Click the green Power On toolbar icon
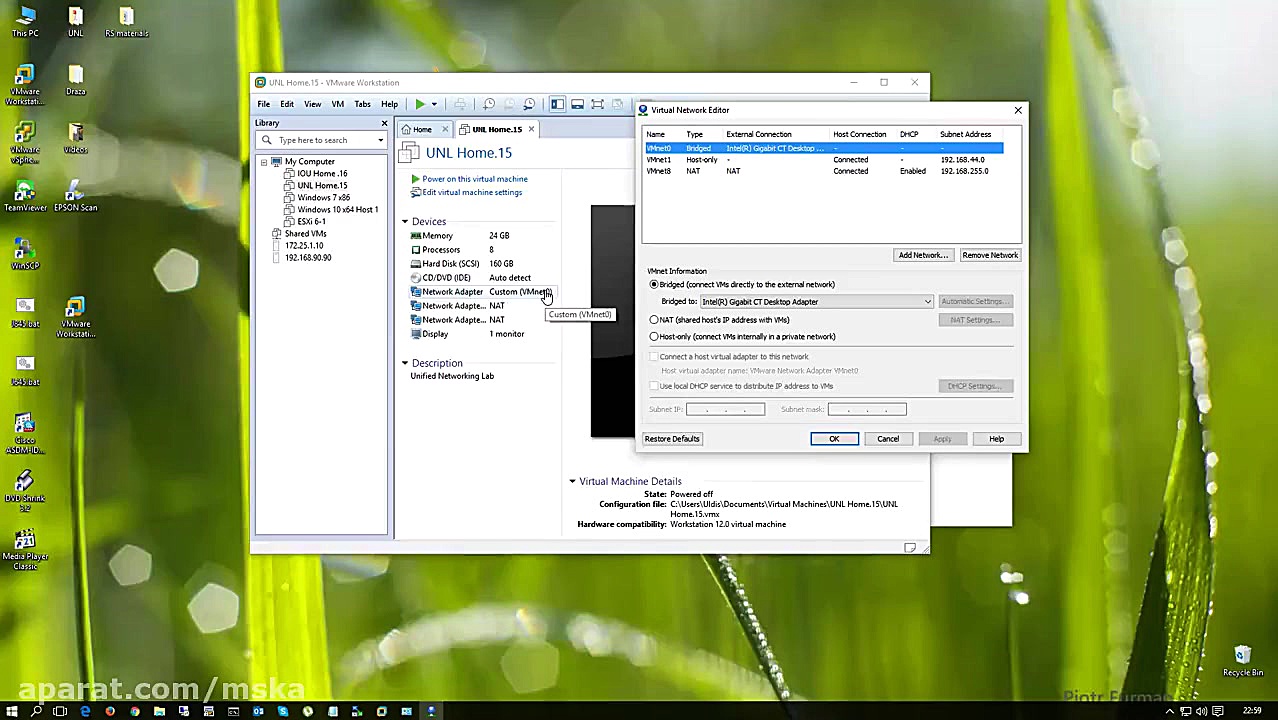The width and height of the screenshot is (1278, 720). [420, 104]
